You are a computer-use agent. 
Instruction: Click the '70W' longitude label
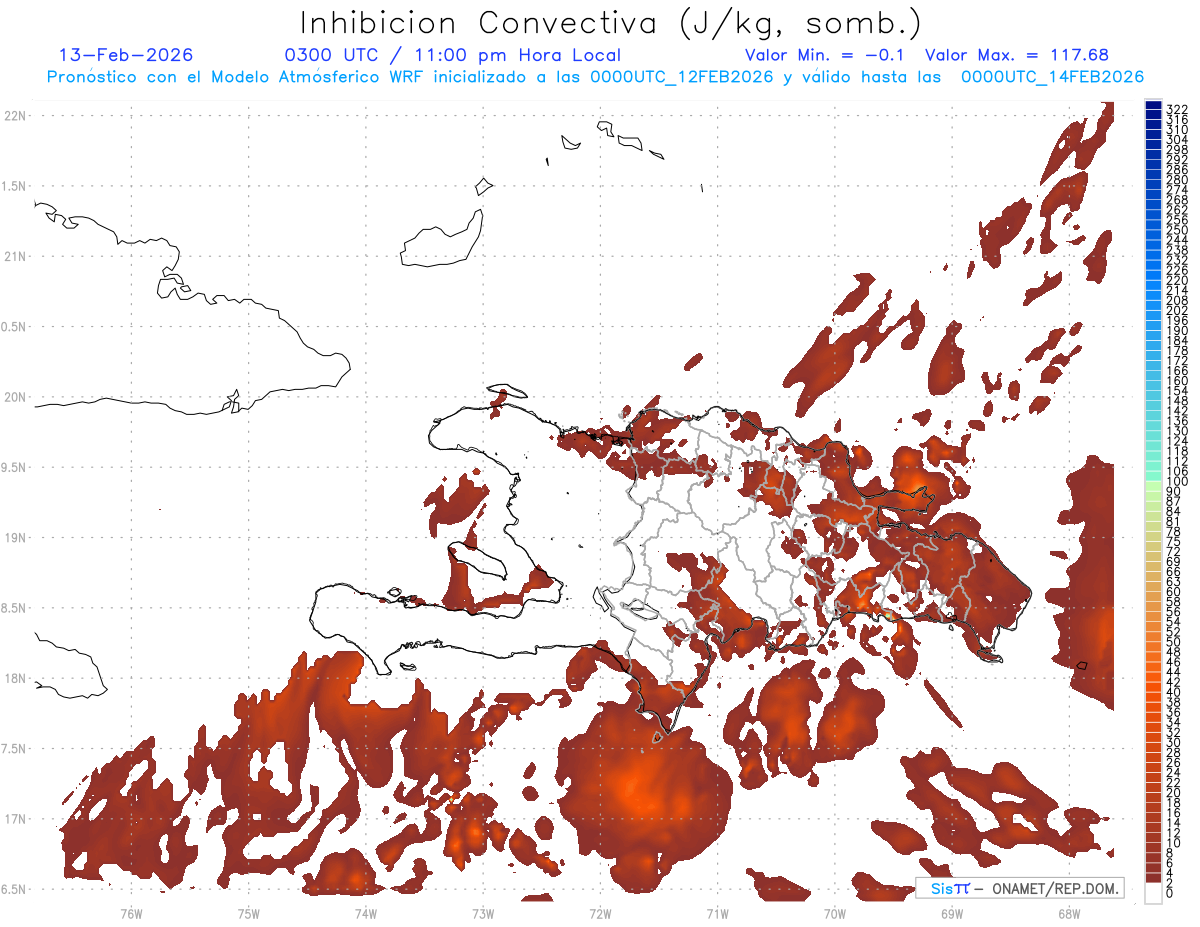coord(835,913)
